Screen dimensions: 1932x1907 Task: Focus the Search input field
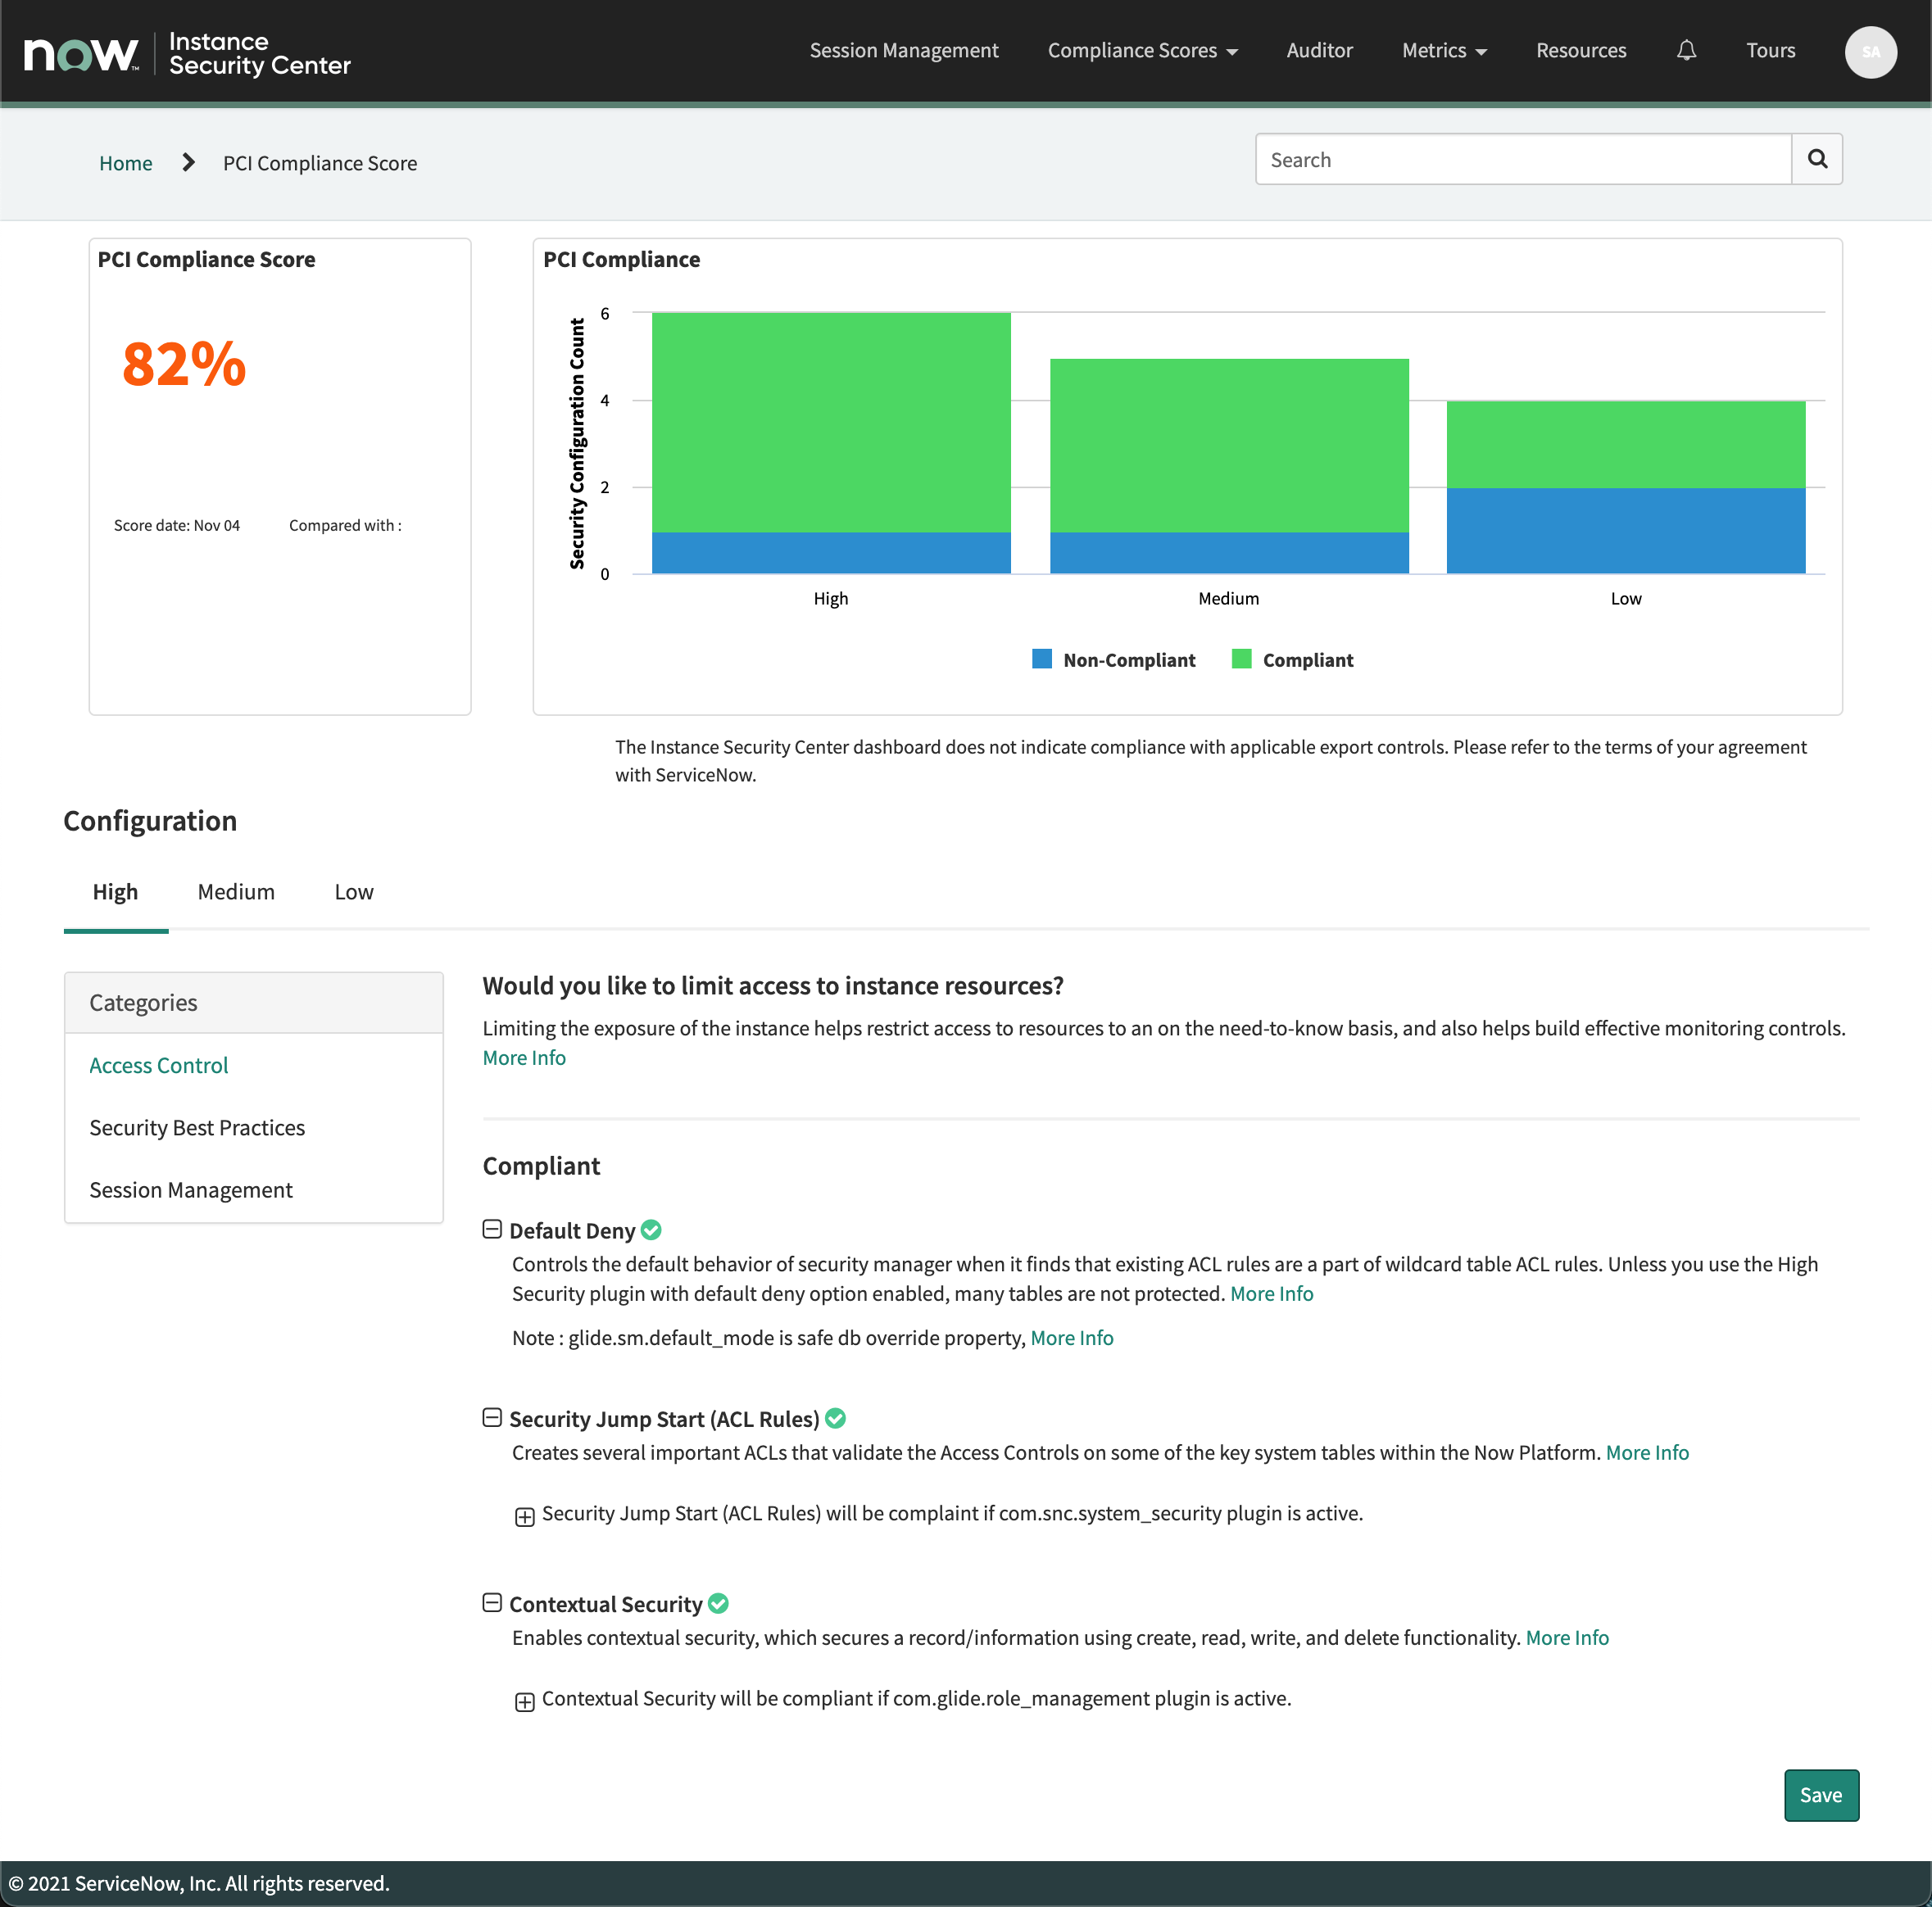pyautogui.click(x=1523, y=159)
